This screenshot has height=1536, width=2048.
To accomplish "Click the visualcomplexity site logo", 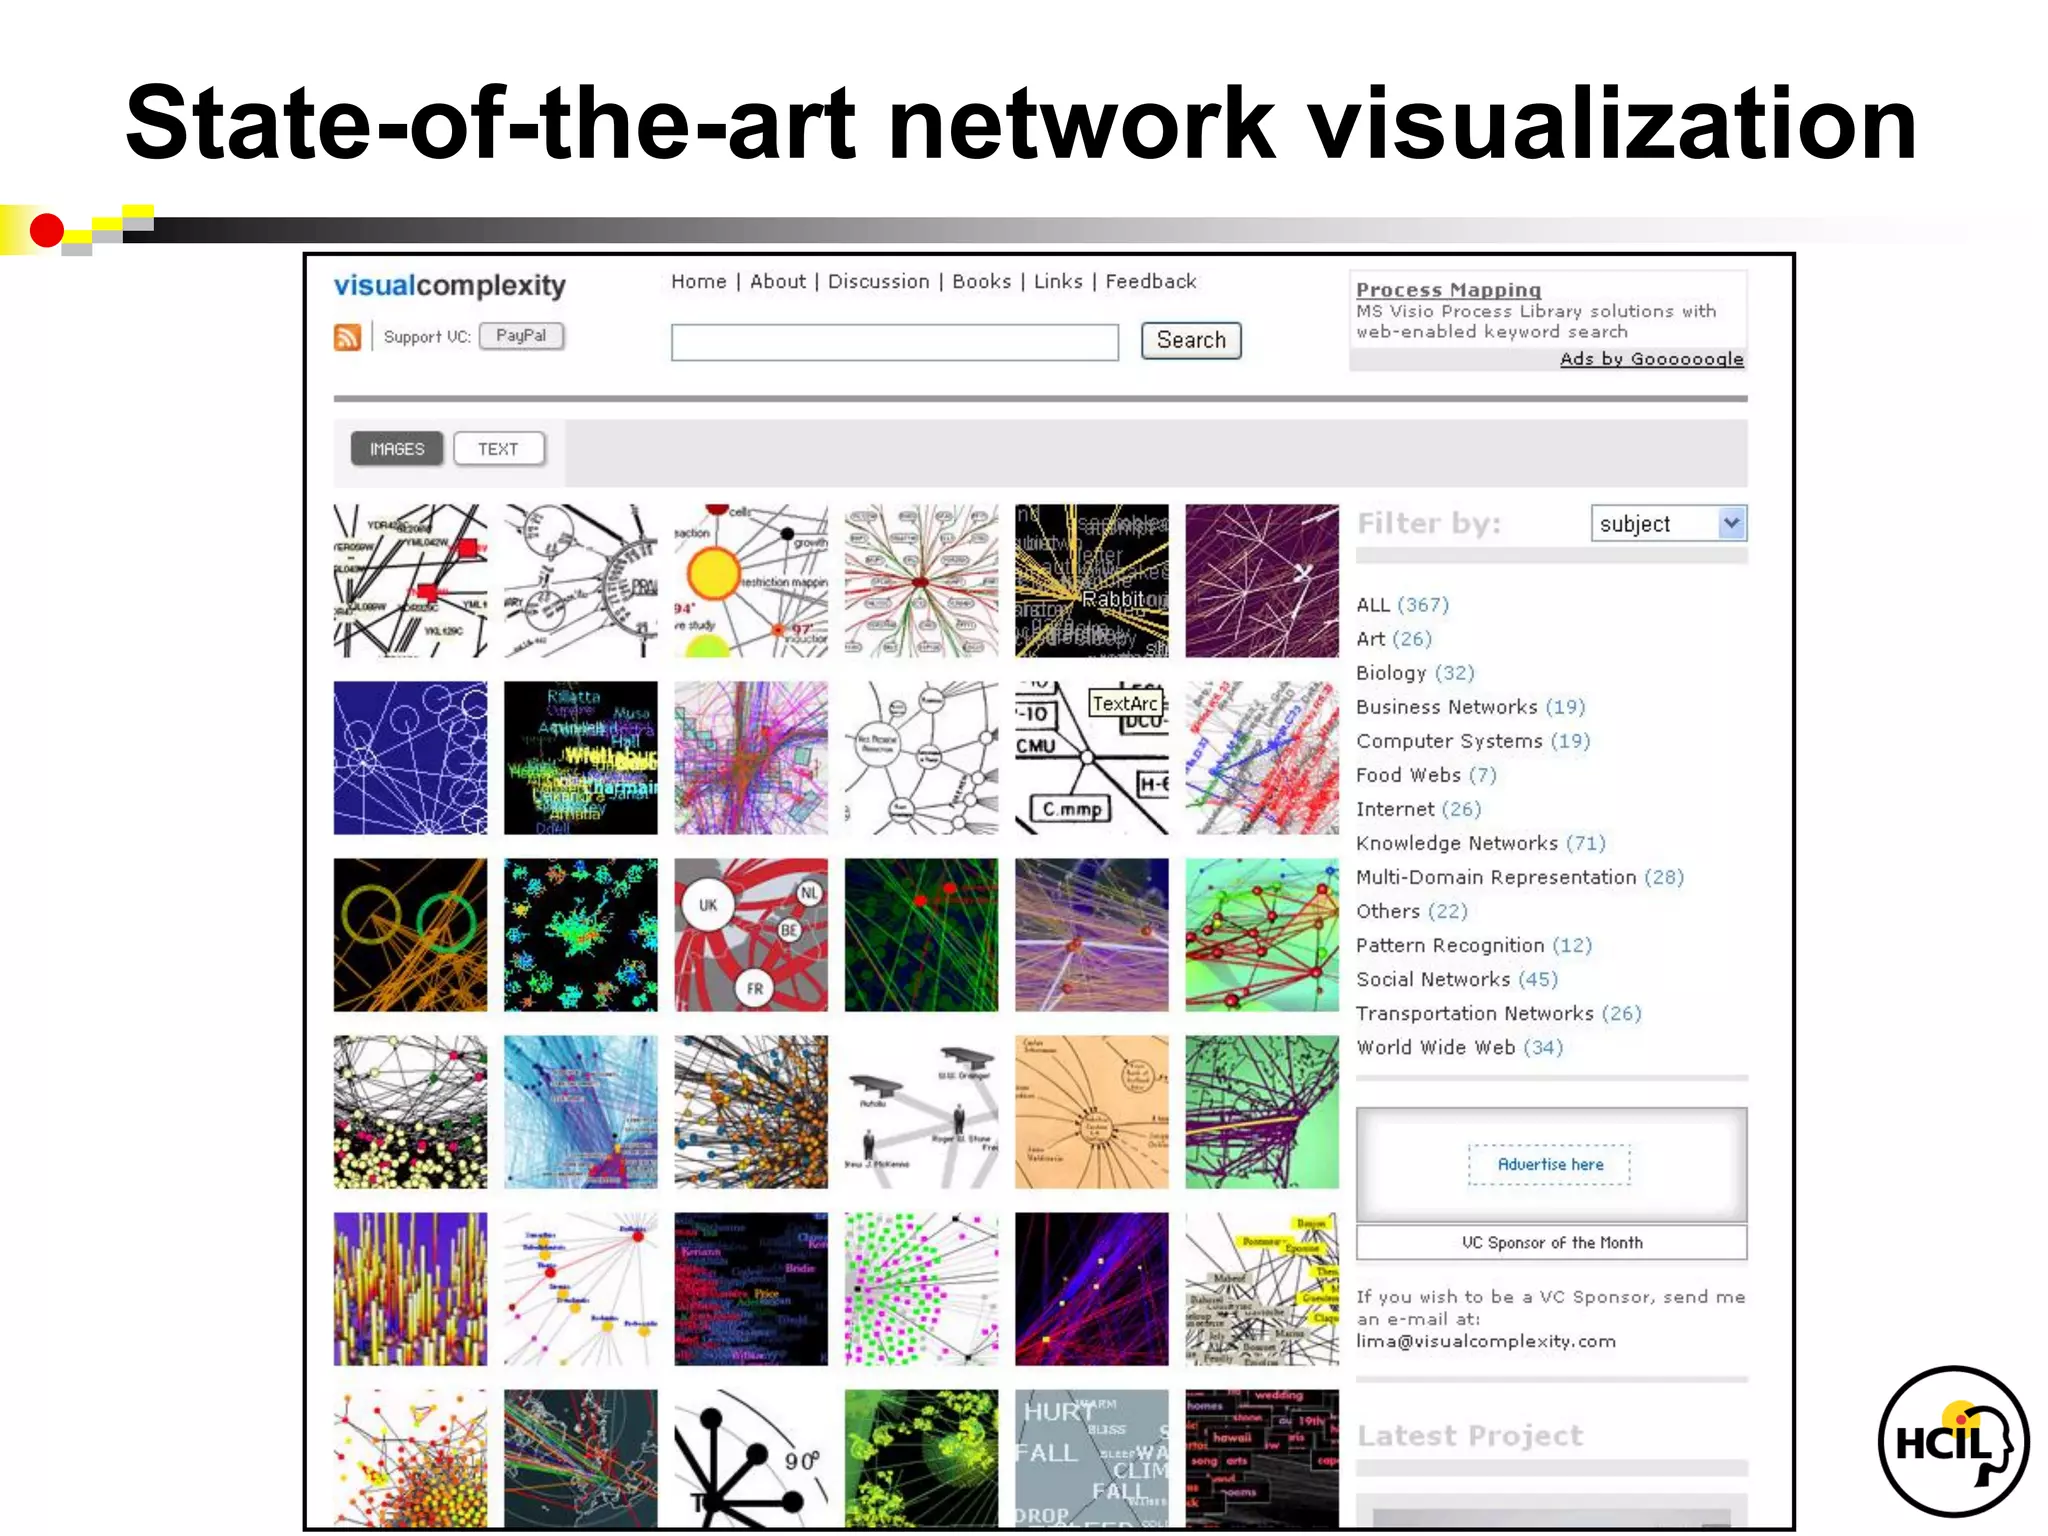I will tap(449, 286).
